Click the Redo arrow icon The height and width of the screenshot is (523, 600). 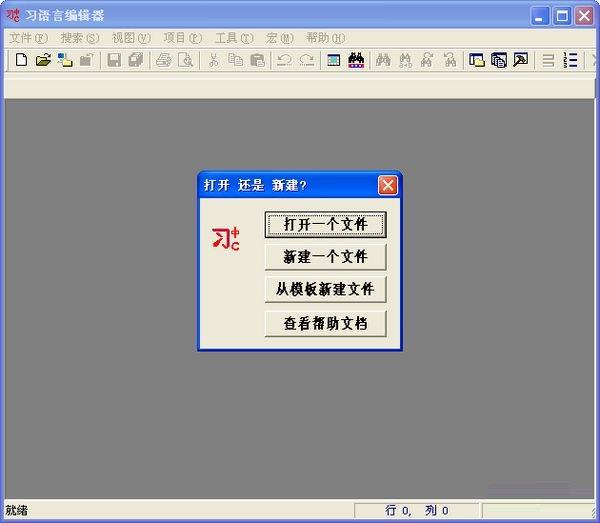(307, 60)
